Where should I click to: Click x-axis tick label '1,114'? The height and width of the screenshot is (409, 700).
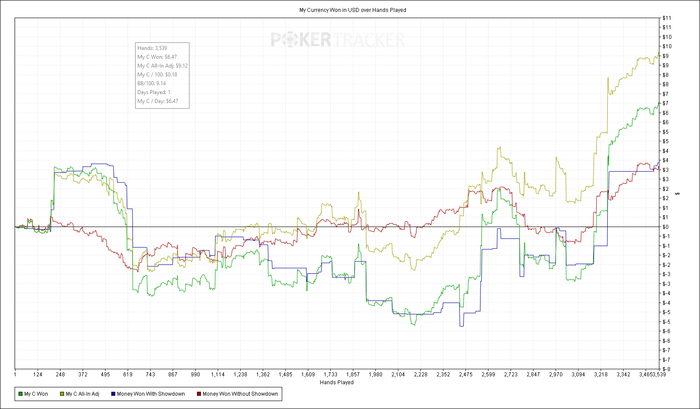tap(218, 375)
